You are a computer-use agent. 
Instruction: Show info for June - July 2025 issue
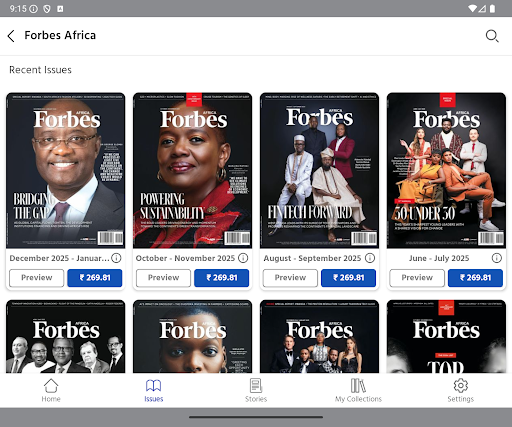pos(497,258)
